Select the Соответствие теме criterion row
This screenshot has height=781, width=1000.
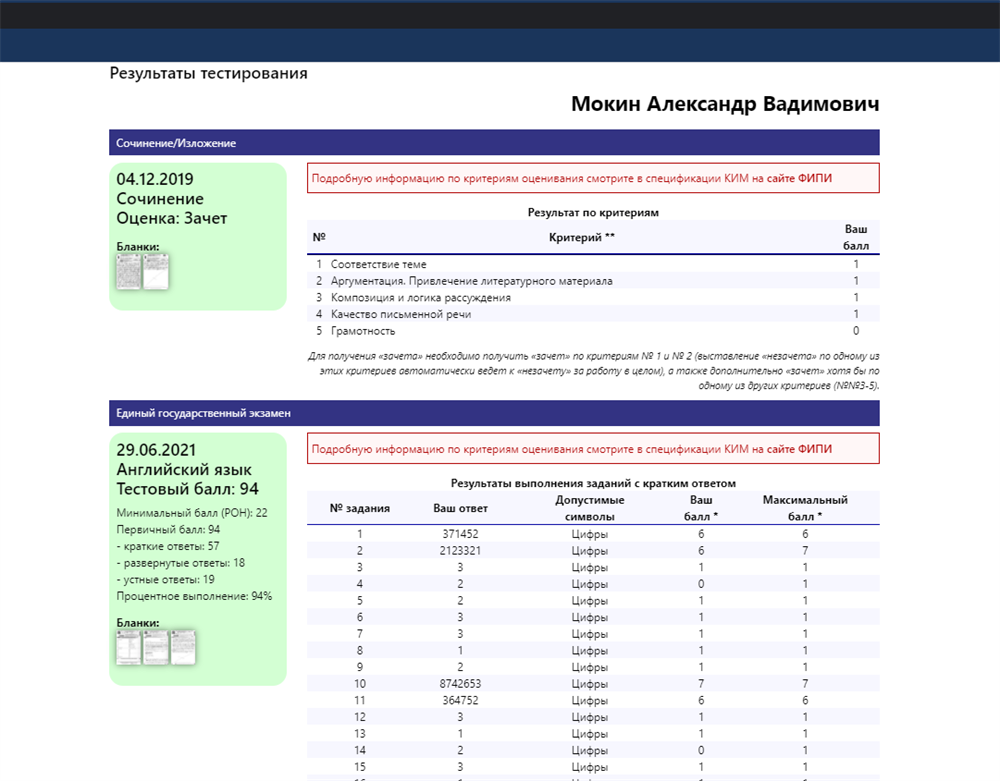coord(593,264)
